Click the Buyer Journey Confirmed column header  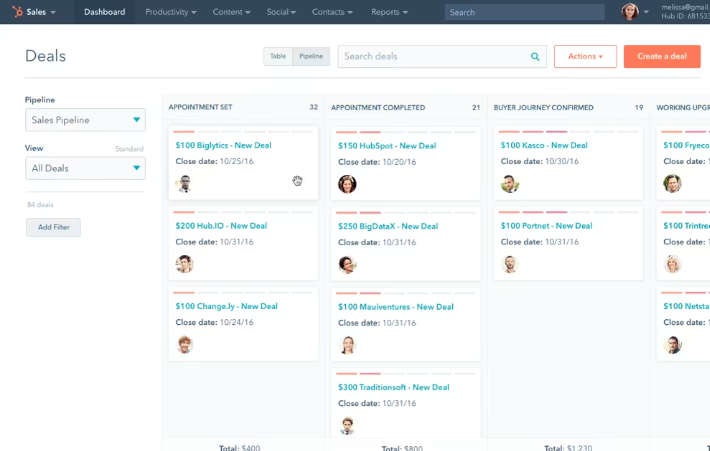[x=543, y=108]
